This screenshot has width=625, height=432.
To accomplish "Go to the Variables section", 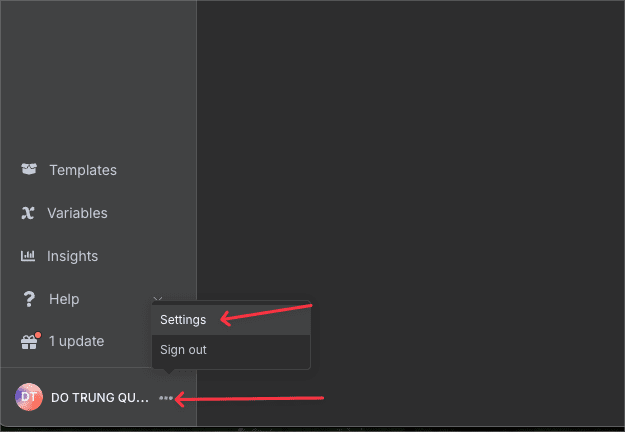I will 77,213.
